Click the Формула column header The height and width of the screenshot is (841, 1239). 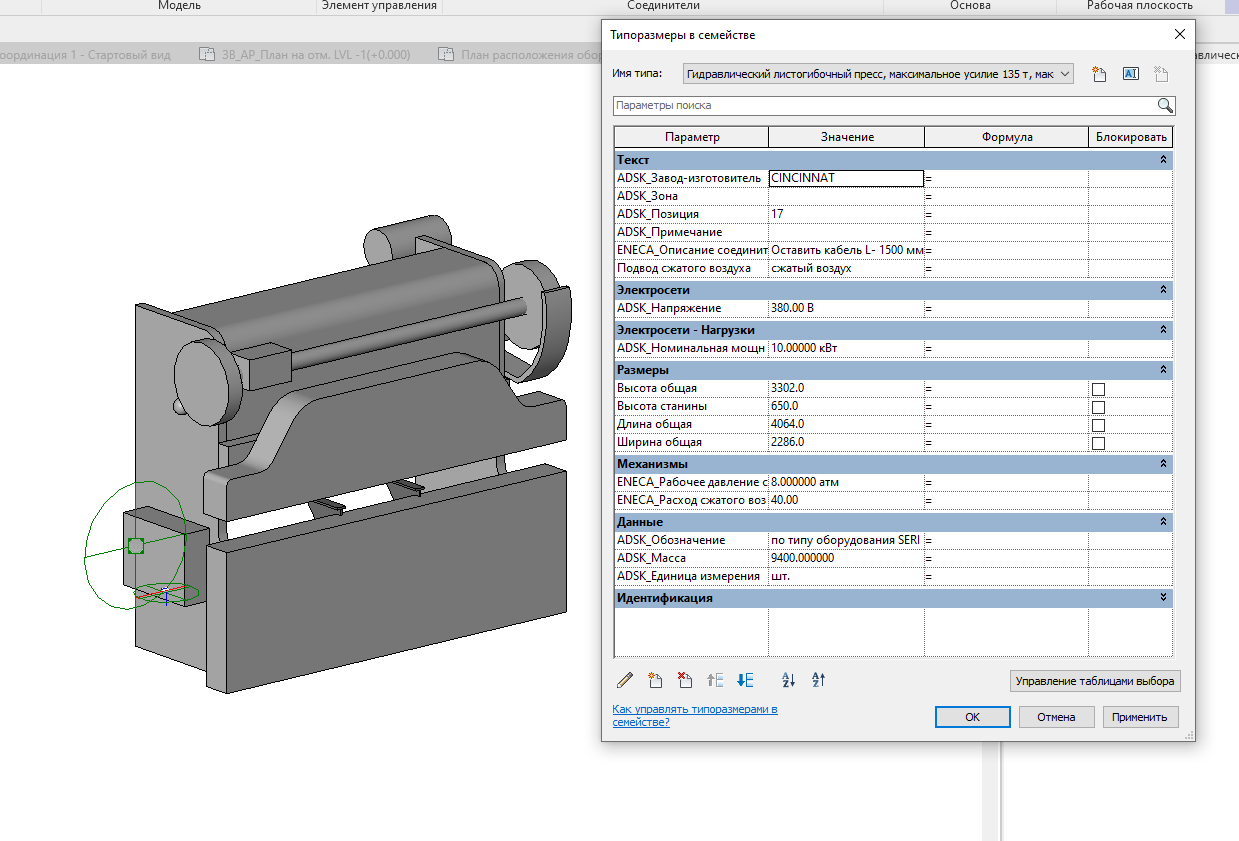point(1007,137)
